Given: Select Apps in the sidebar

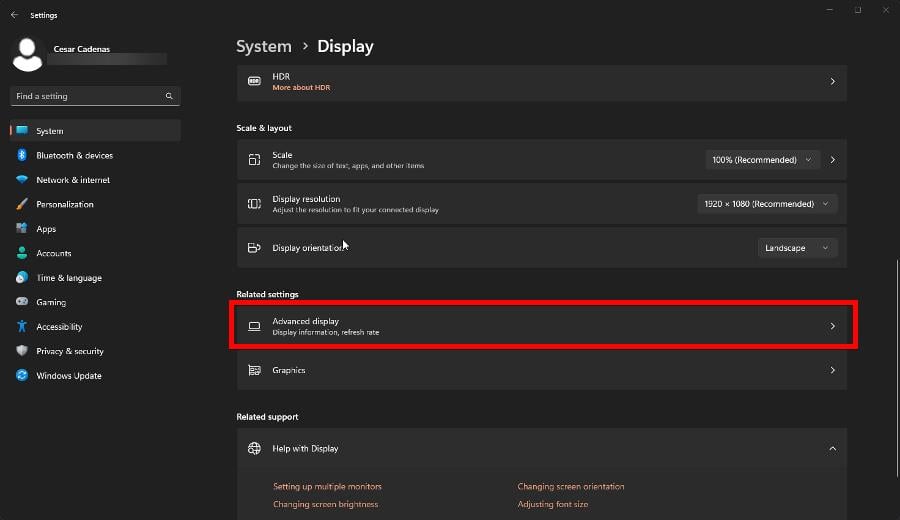Looking at the screenshot, I should click(x=95, y=228).
